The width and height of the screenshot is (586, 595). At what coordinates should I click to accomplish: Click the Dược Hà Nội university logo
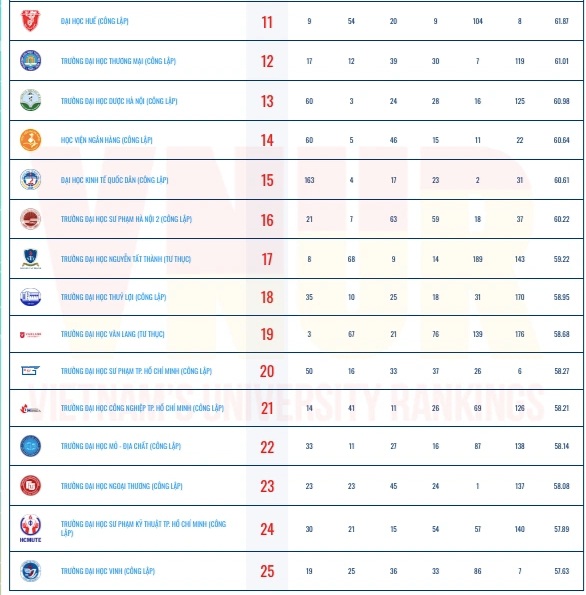click(30, 100)
